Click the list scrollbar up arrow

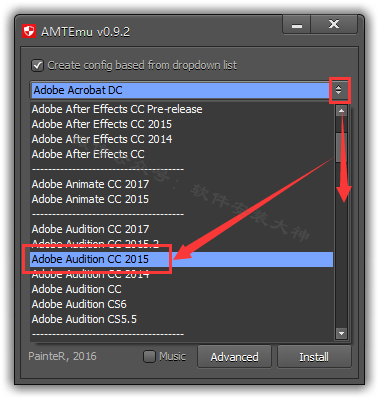tap(341, 111)
